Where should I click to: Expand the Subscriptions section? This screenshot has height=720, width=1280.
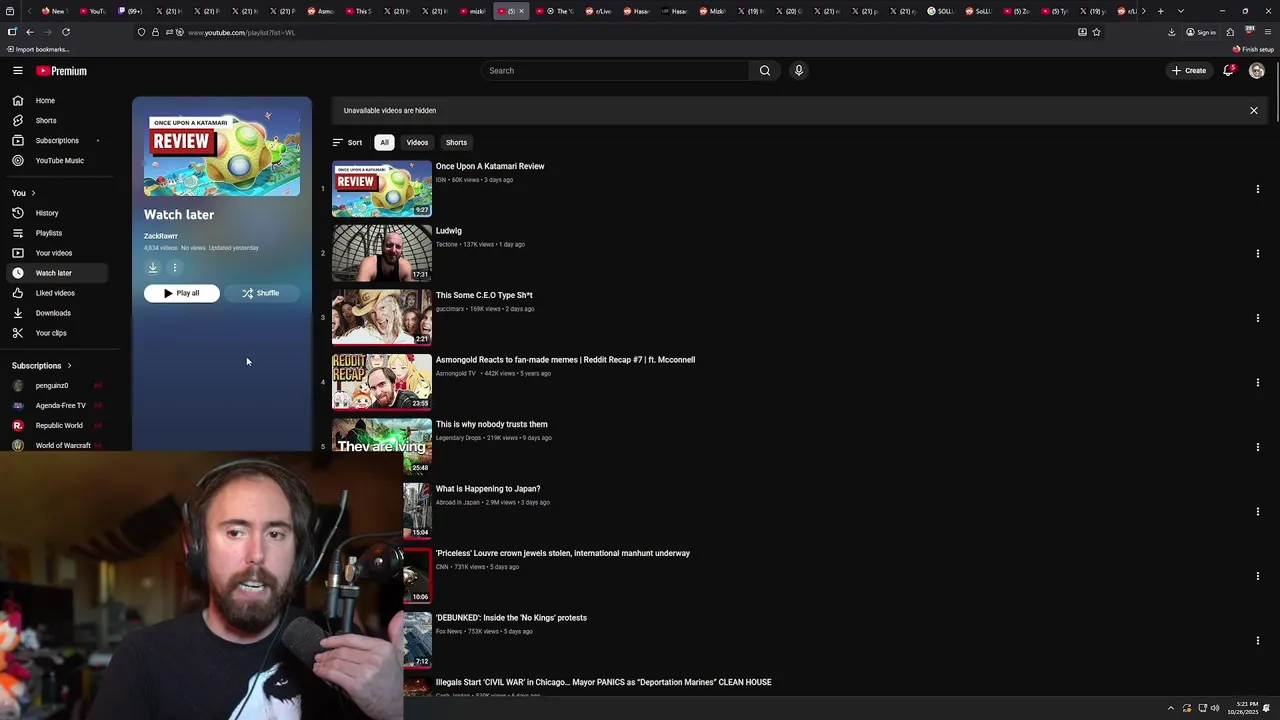click(42, 366)
